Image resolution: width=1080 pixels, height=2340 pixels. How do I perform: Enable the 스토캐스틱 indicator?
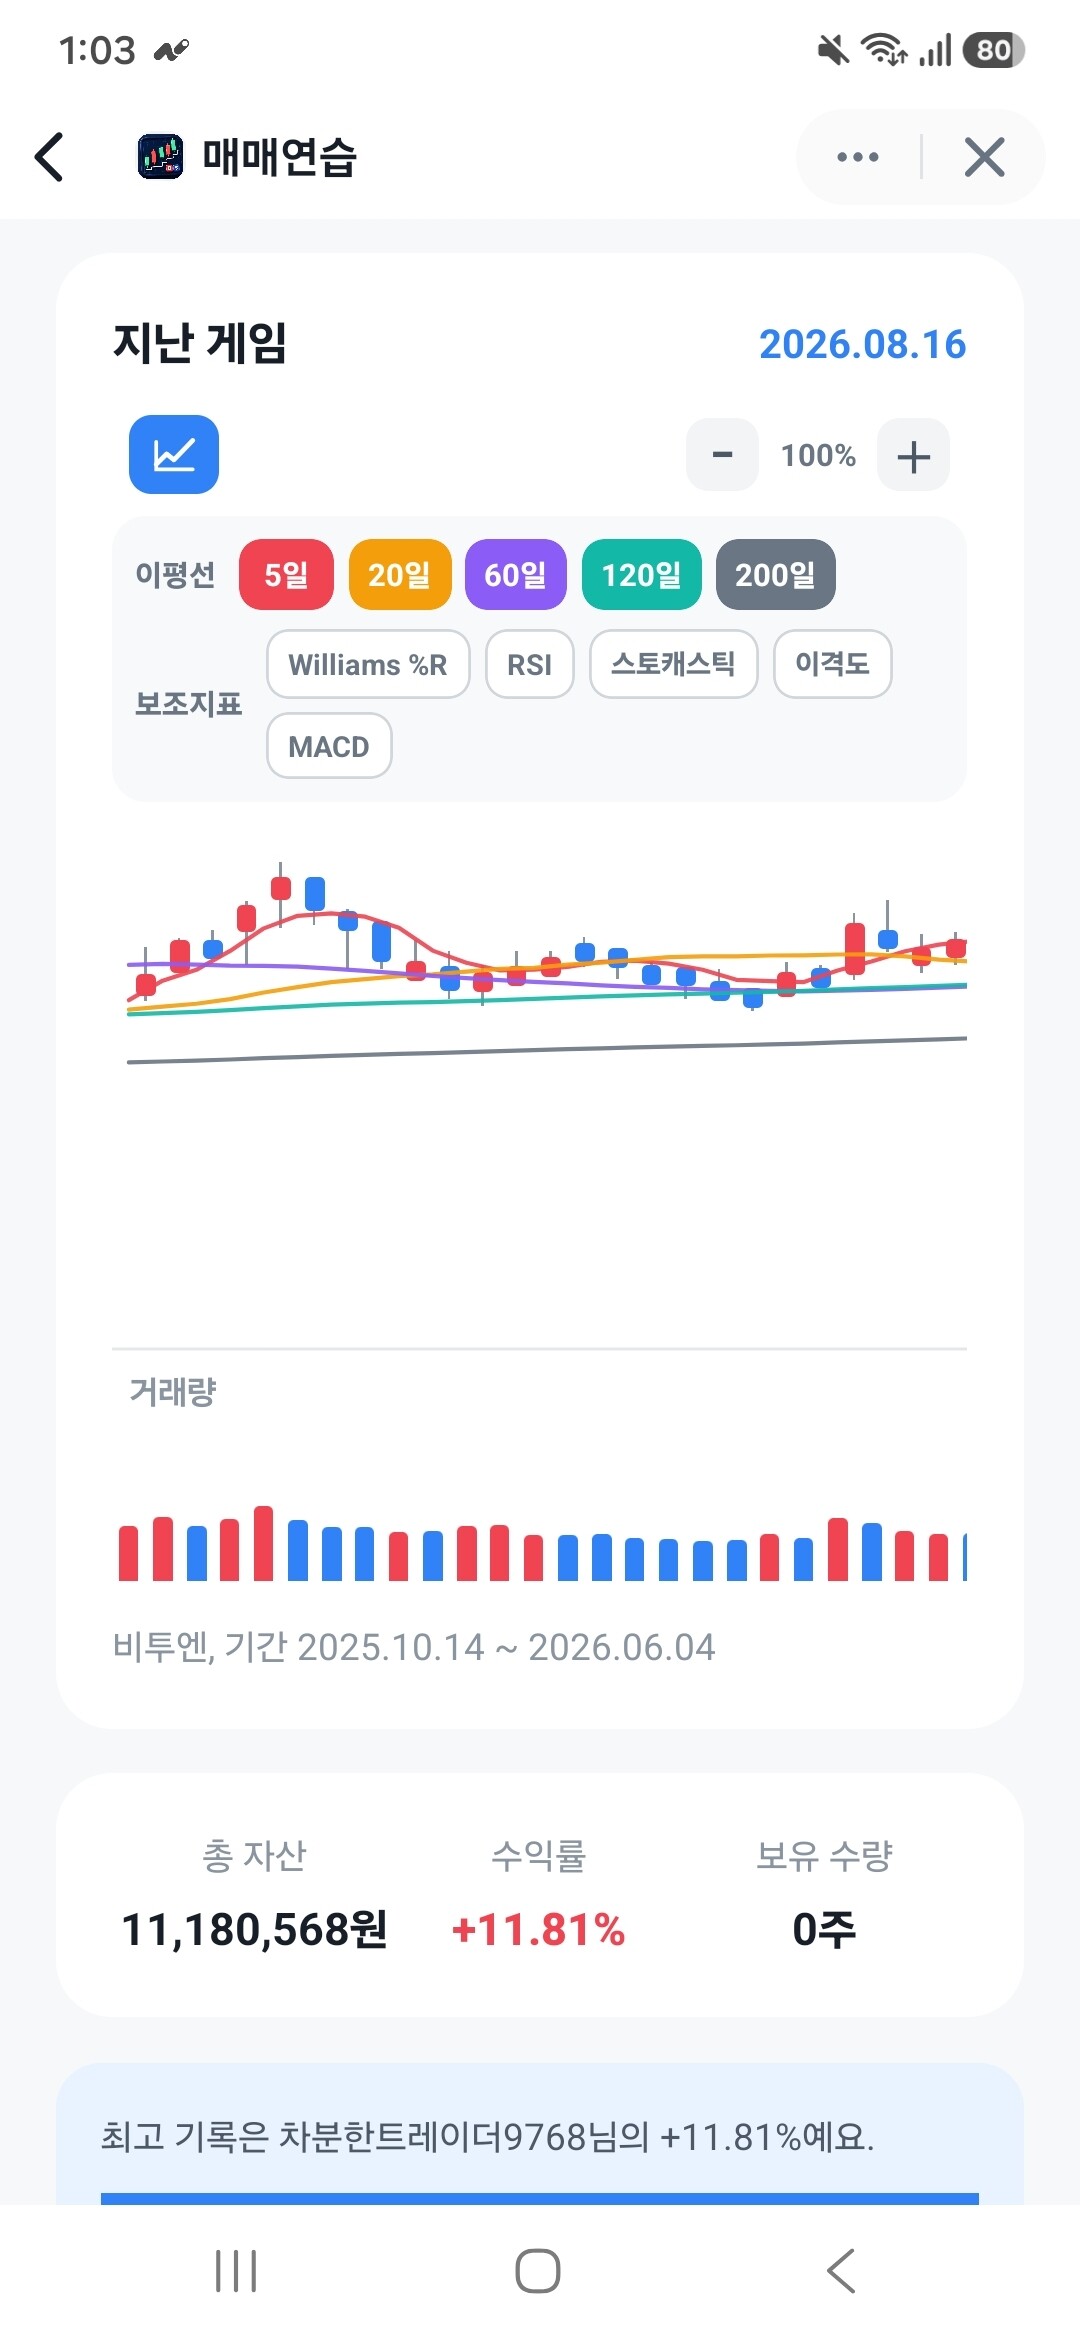[x=674, y=664]
